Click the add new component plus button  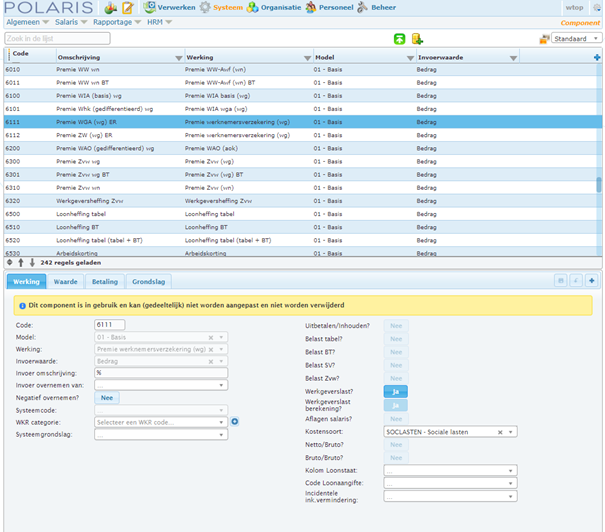tap(591, 280)
